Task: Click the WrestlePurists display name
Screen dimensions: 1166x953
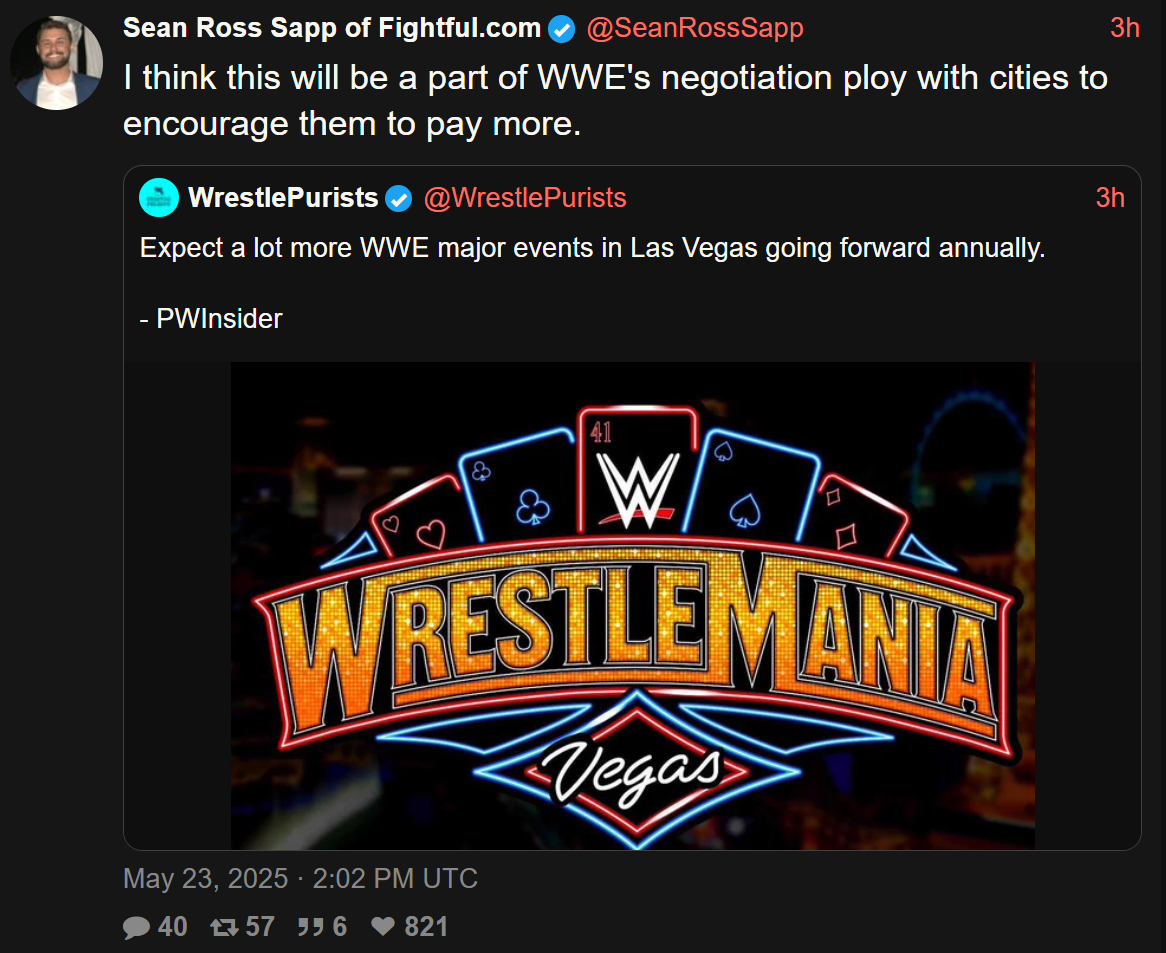Action: (283, 198)
